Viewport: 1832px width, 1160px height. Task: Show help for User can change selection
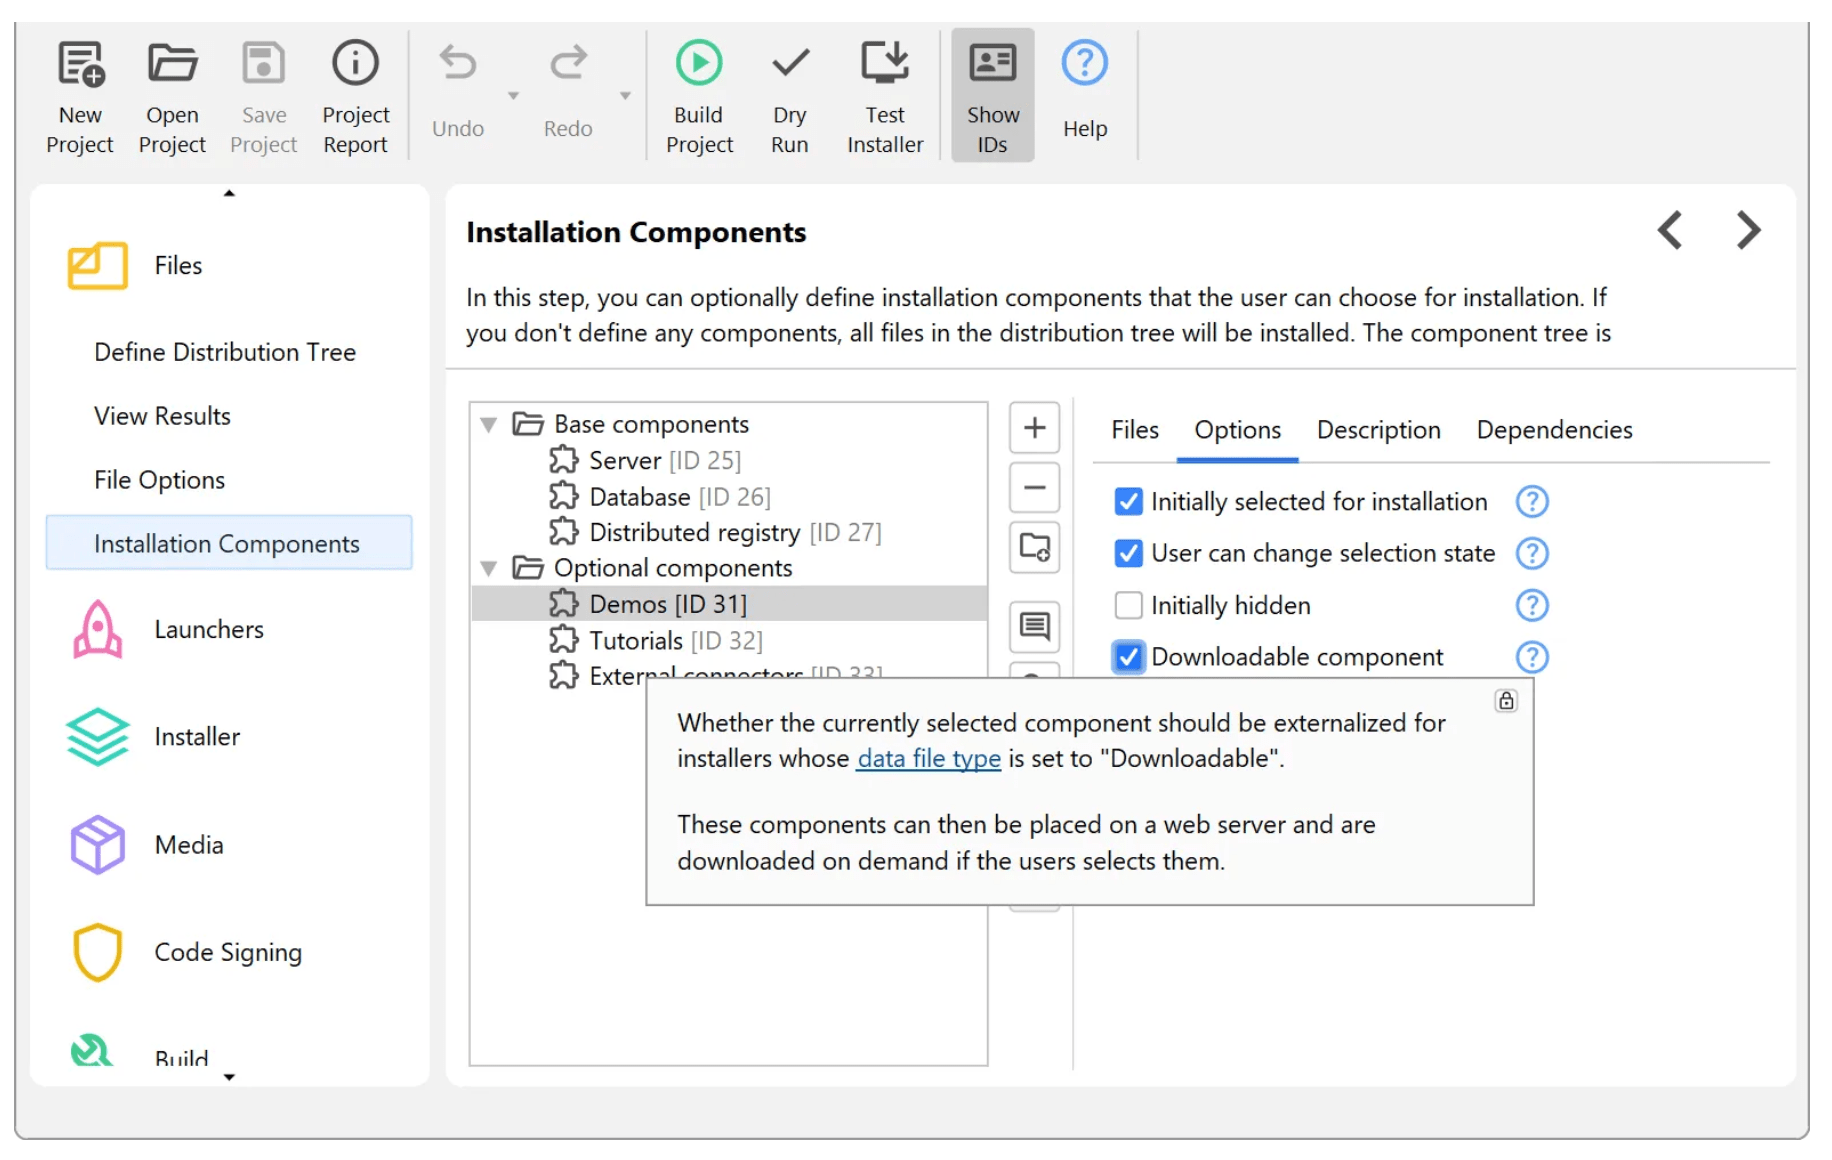coord(1532,554)
